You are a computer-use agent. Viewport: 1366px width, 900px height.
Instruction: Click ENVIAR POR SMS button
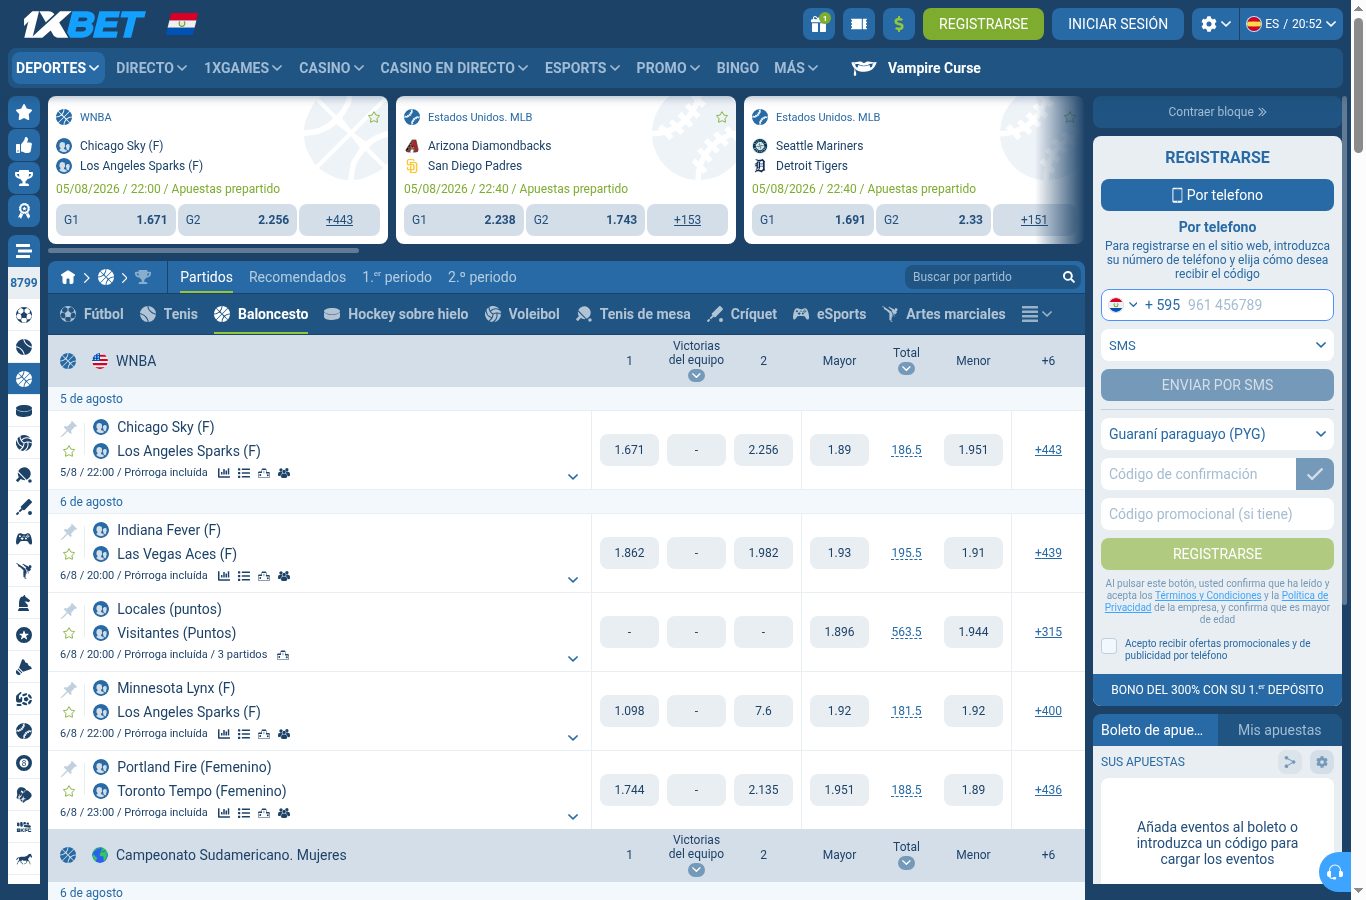(x=1217, y=385)
